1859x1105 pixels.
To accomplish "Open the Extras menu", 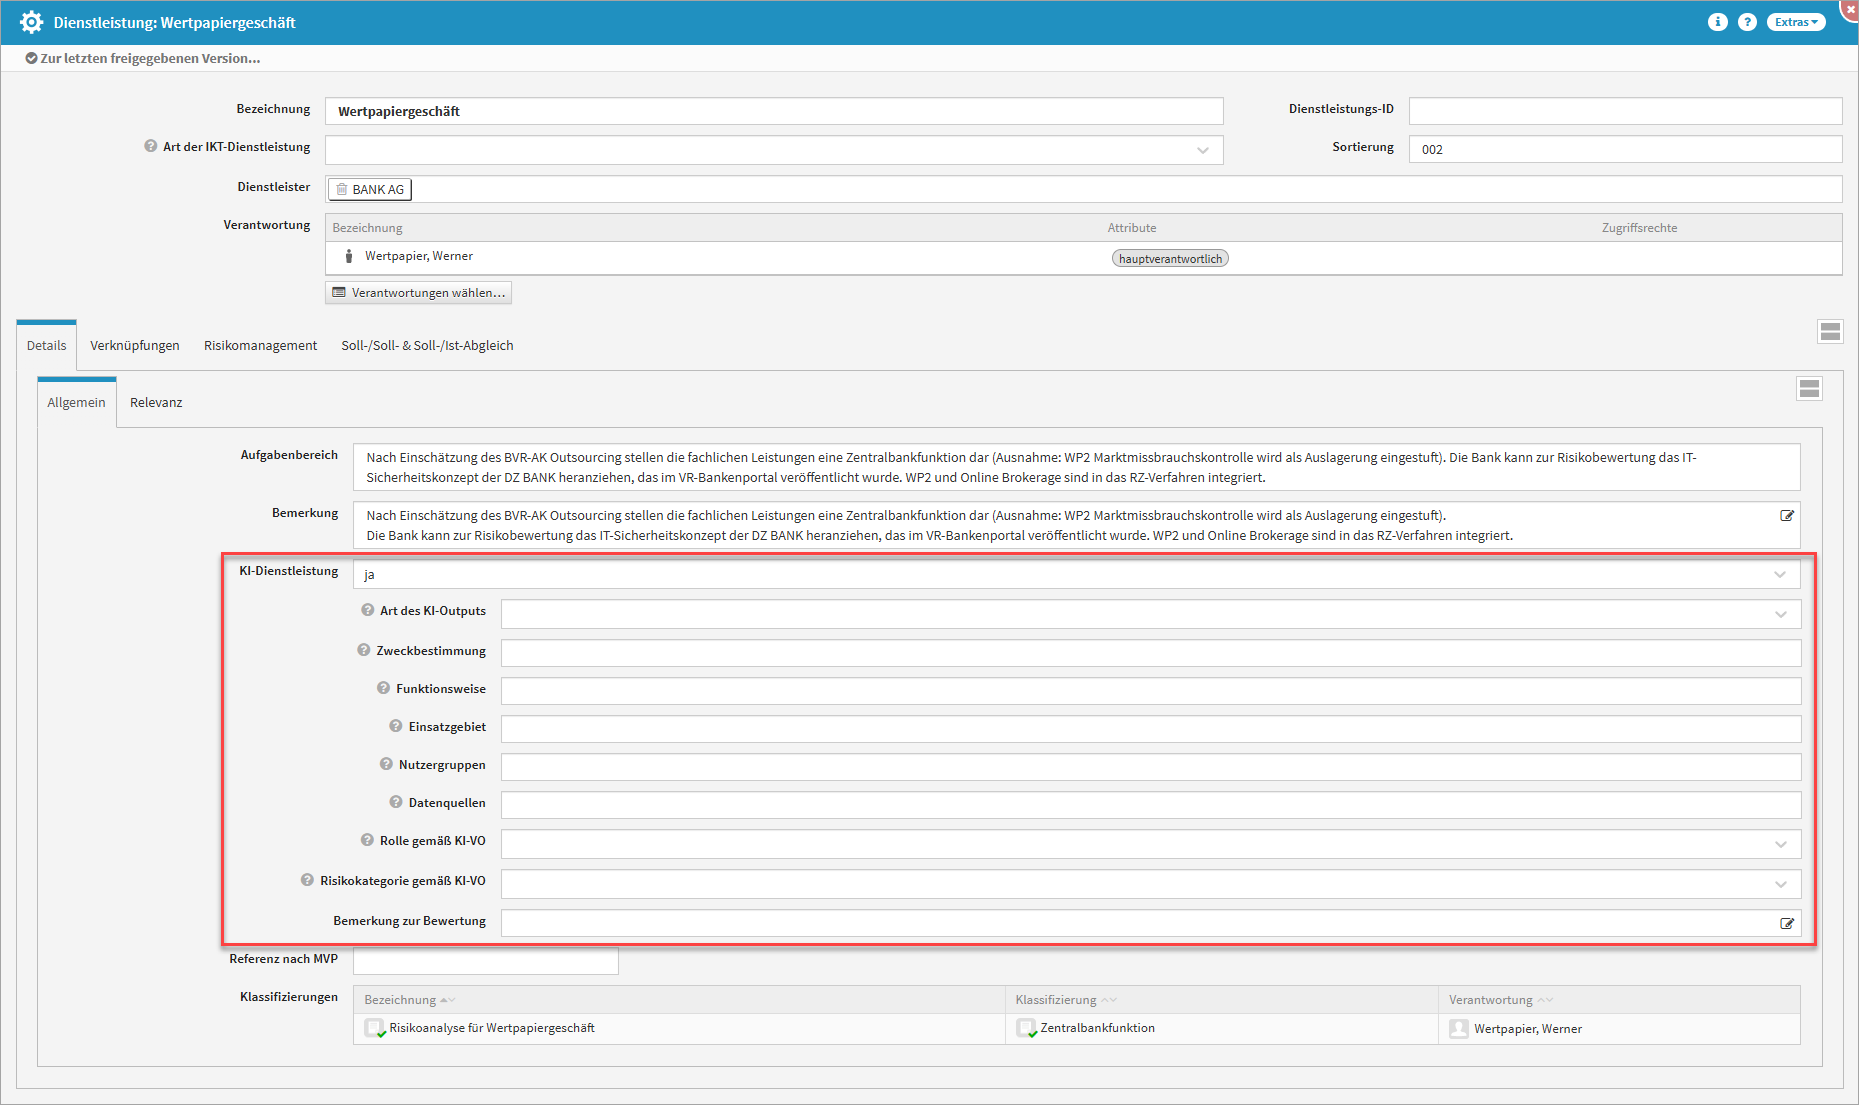I will point(1796,22).
